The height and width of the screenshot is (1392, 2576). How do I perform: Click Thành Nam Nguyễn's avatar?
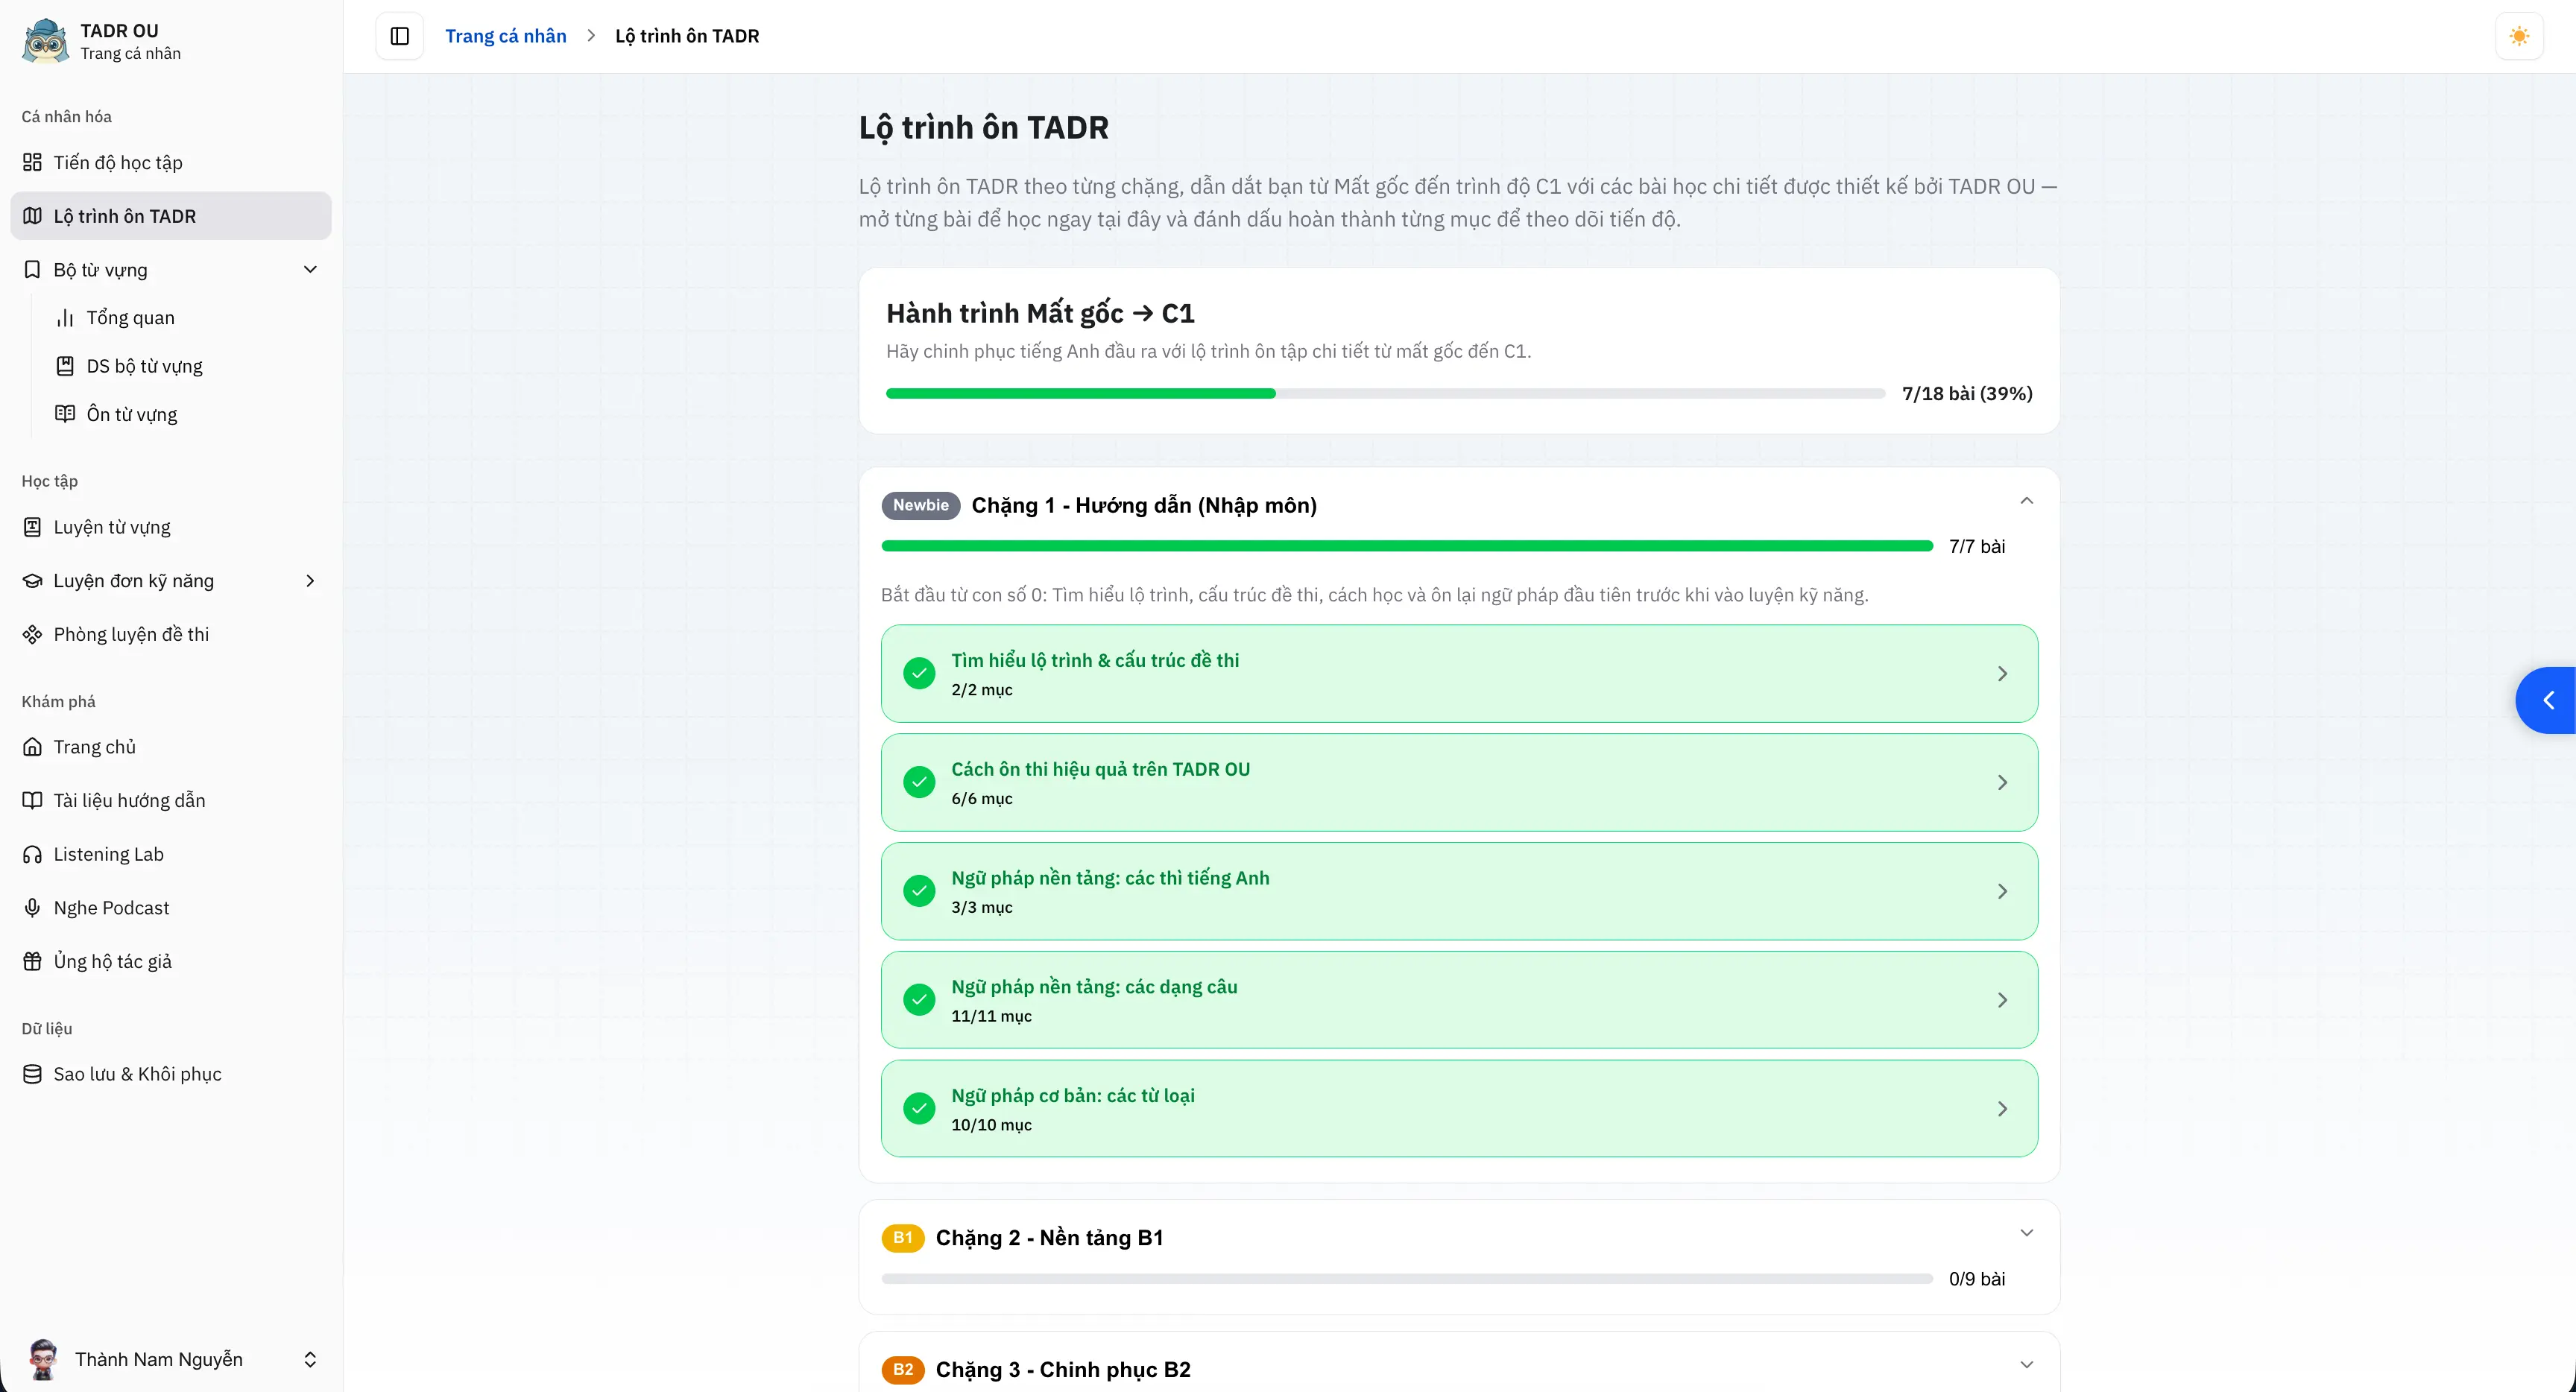point(42,1359)
